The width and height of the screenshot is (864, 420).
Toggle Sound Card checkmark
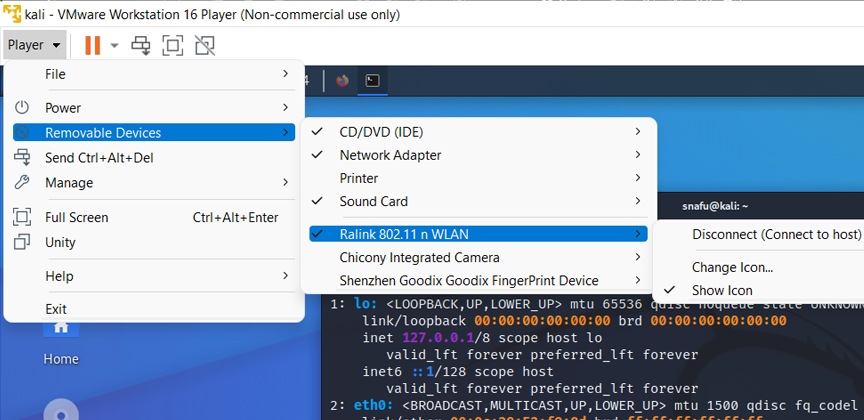[x=317, y=201]
